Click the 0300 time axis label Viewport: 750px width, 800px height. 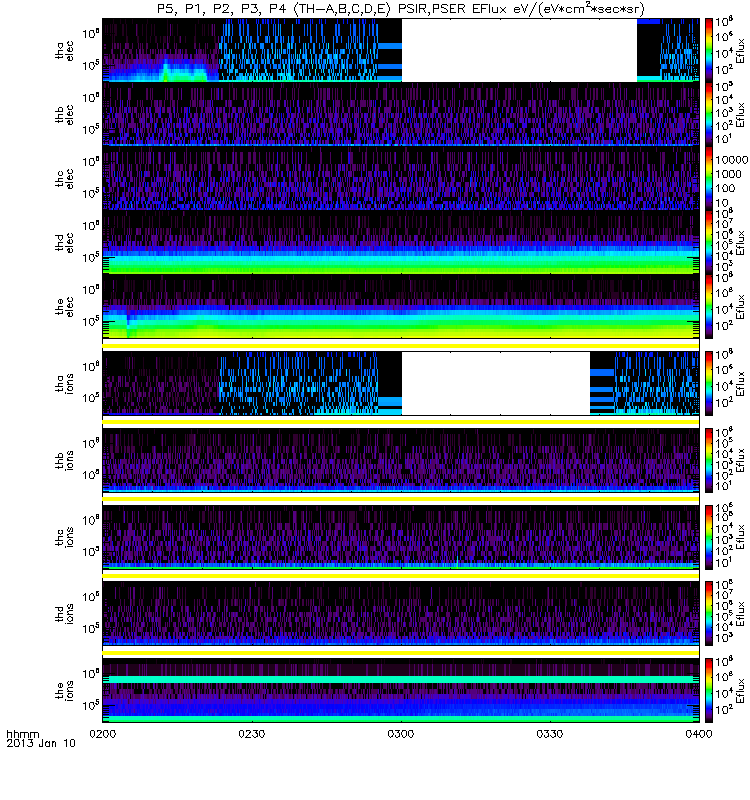coord(401,734)
